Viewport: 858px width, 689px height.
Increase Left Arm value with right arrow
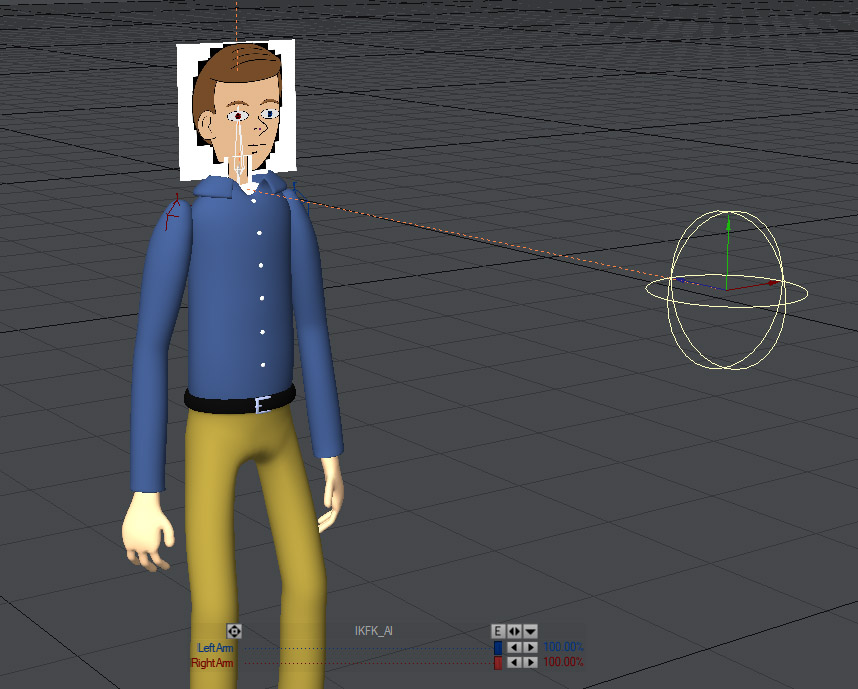coord(530,648)
